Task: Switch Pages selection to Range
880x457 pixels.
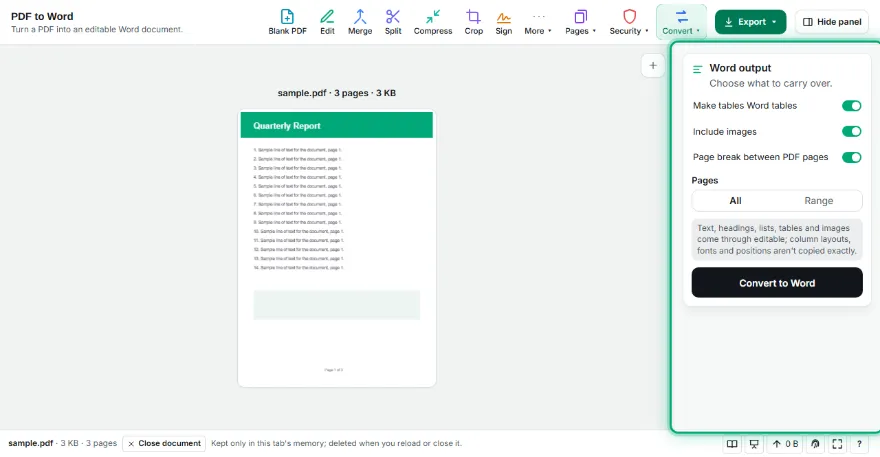Action: [819, 200]
